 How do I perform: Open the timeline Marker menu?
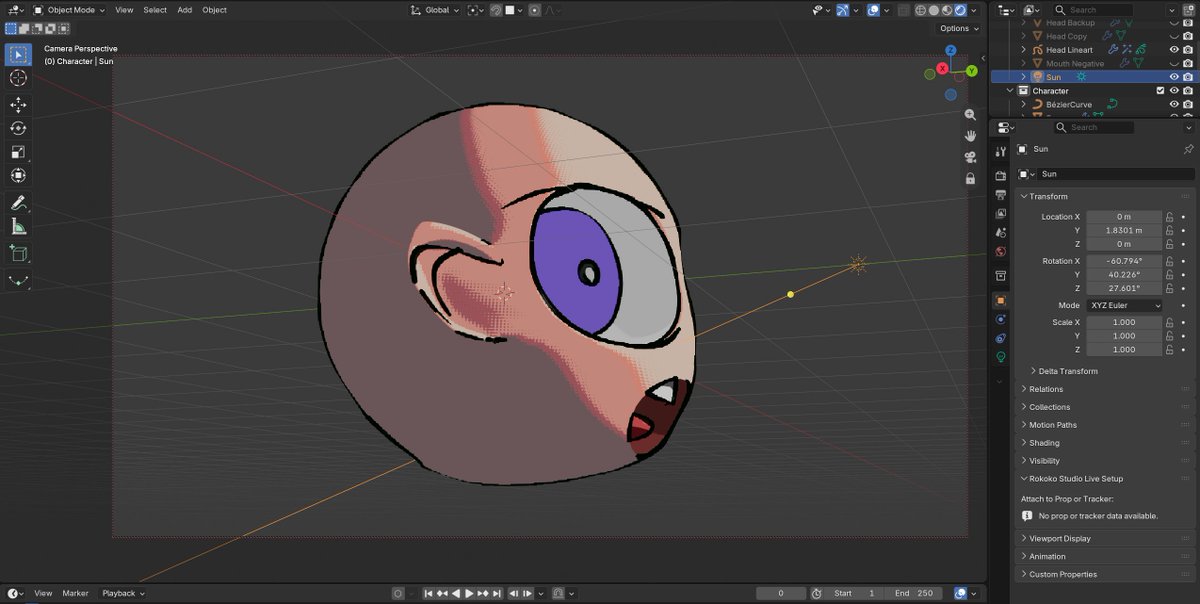76,593
